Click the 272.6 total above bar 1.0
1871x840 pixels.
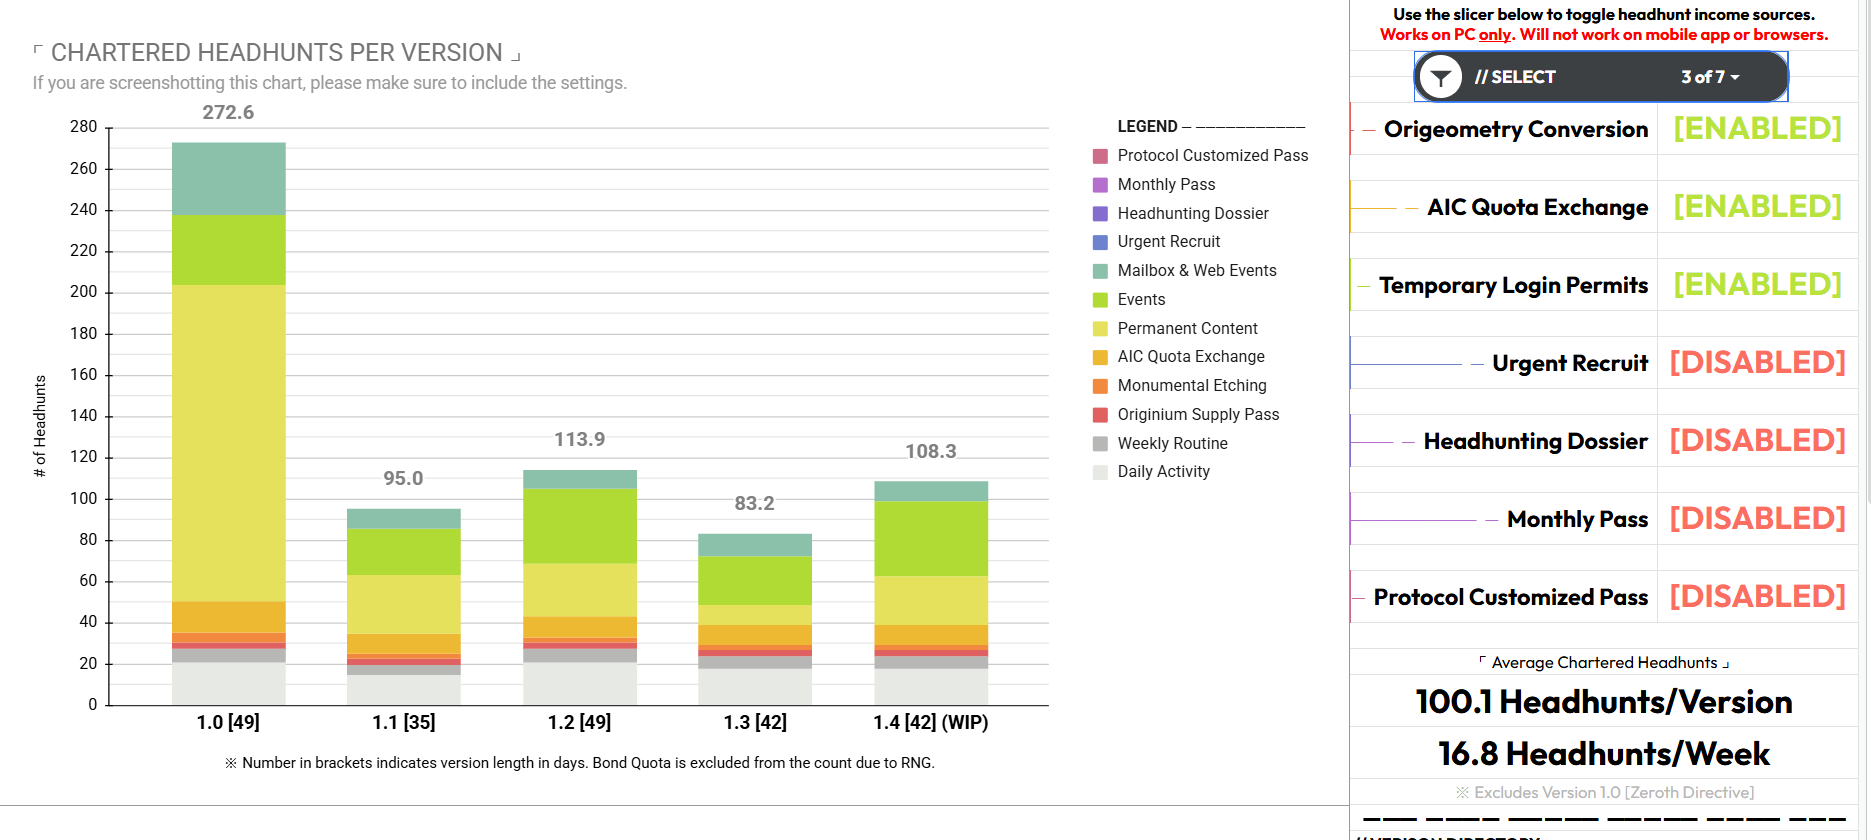point(228,112)
